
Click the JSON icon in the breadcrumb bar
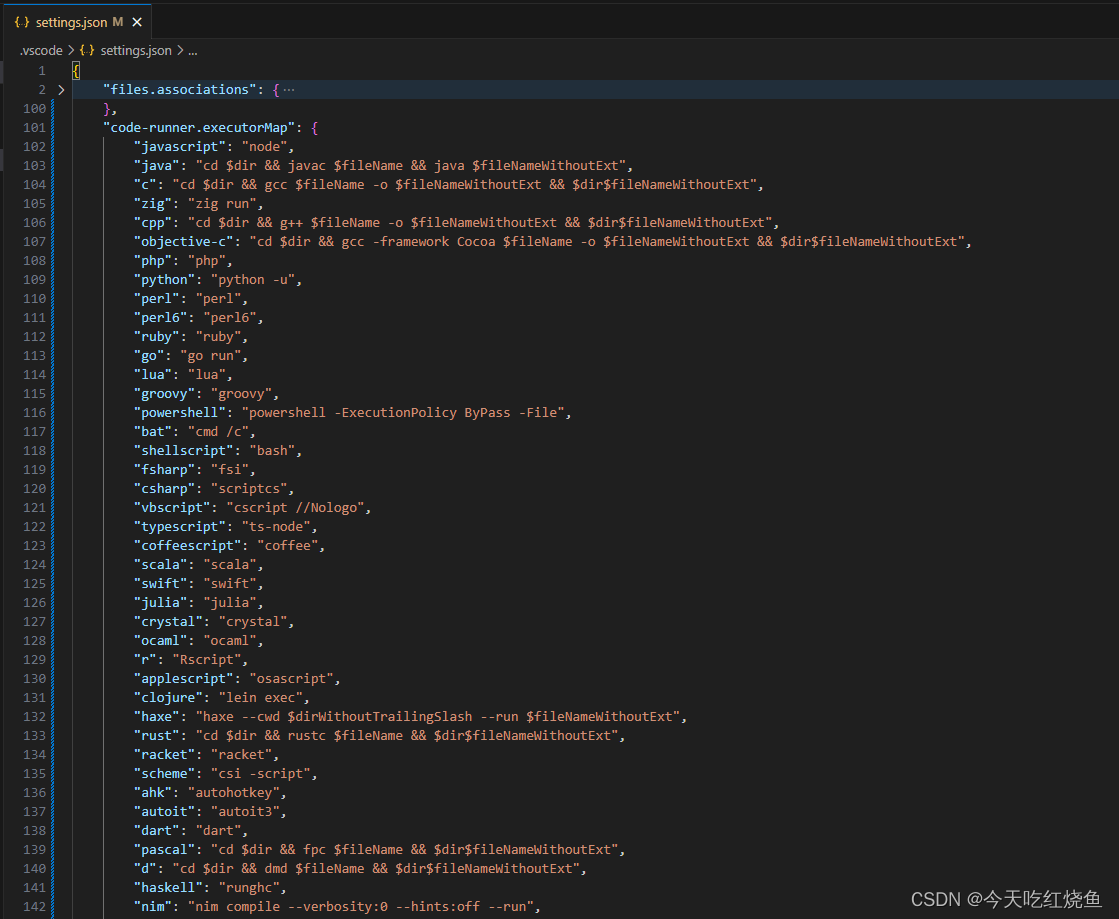point(87,49)
